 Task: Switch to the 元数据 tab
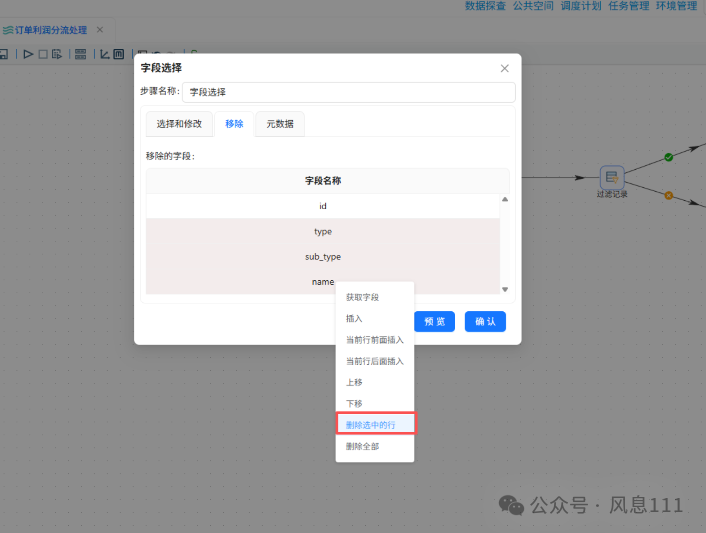click(x=280, y=124)
